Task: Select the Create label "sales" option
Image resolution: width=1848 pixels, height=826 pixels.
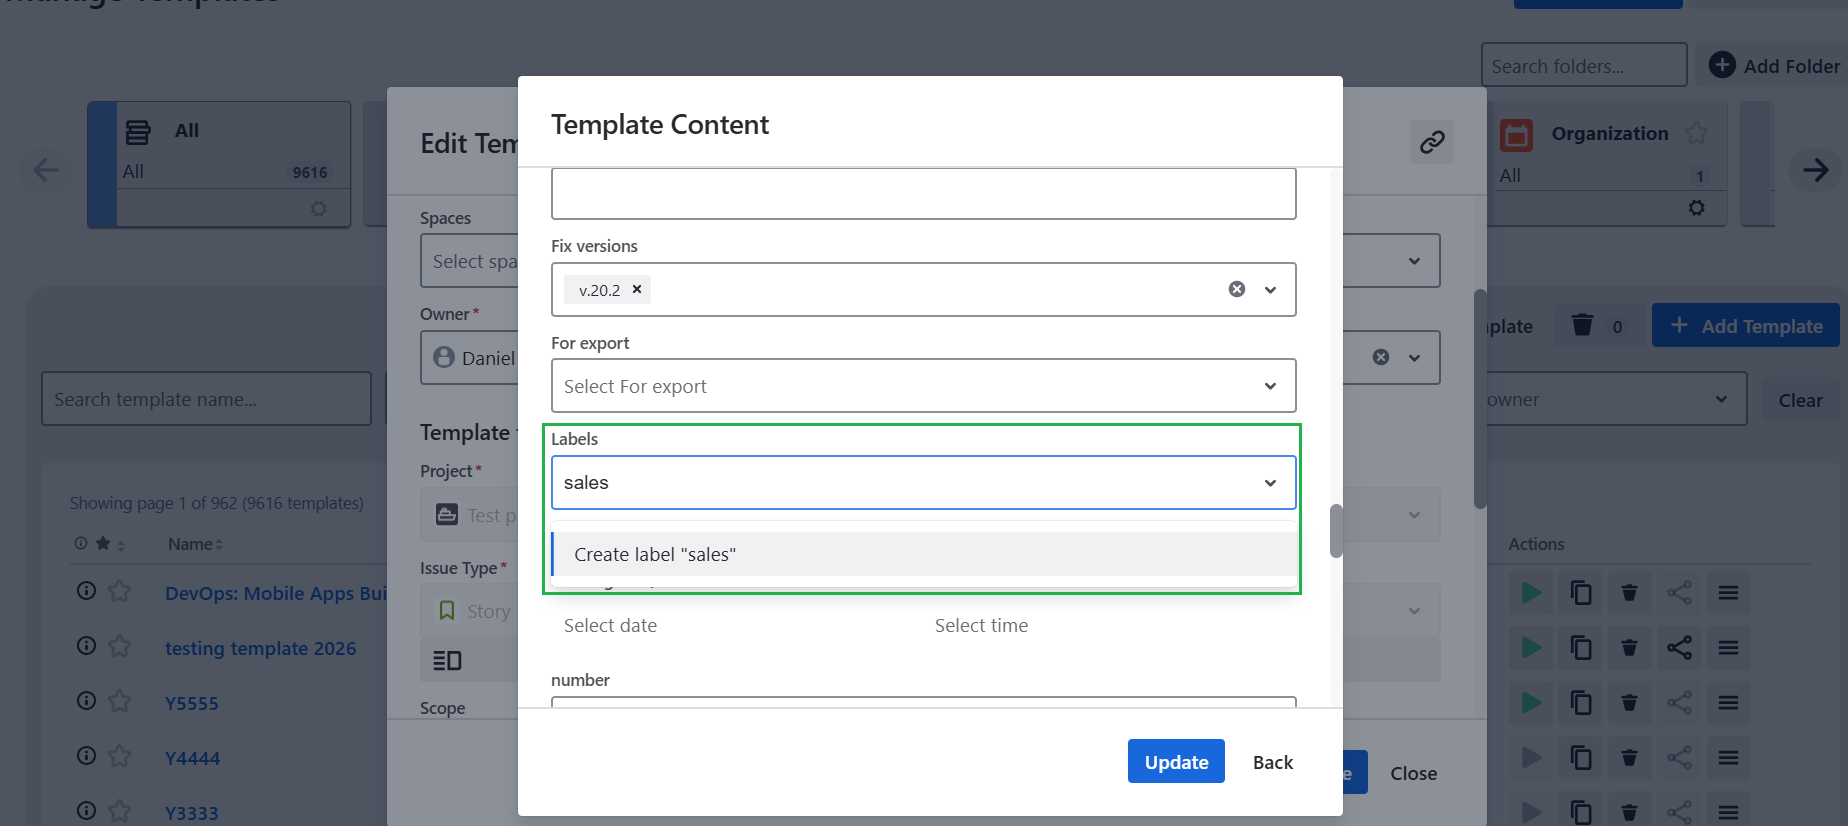Action: (x=655, y=554)
